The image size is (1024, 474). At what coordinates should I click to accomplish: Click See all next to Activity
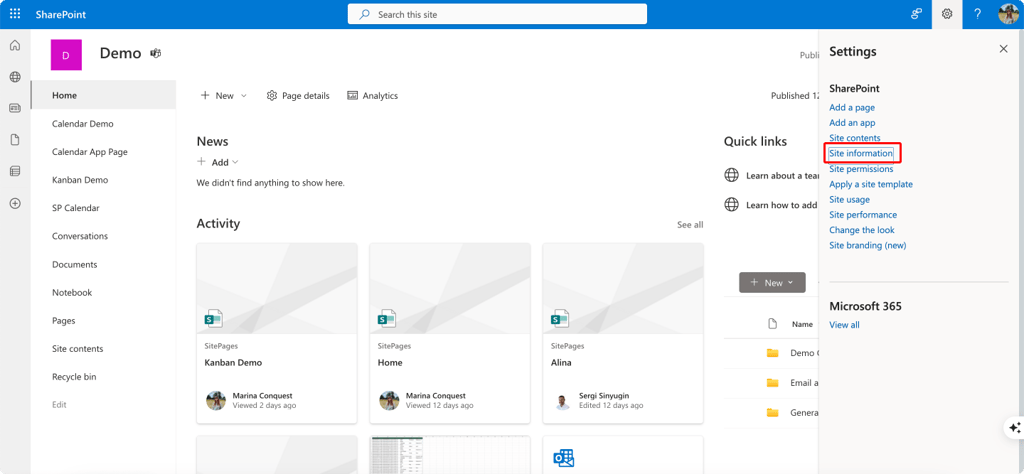tap(690, 225)
